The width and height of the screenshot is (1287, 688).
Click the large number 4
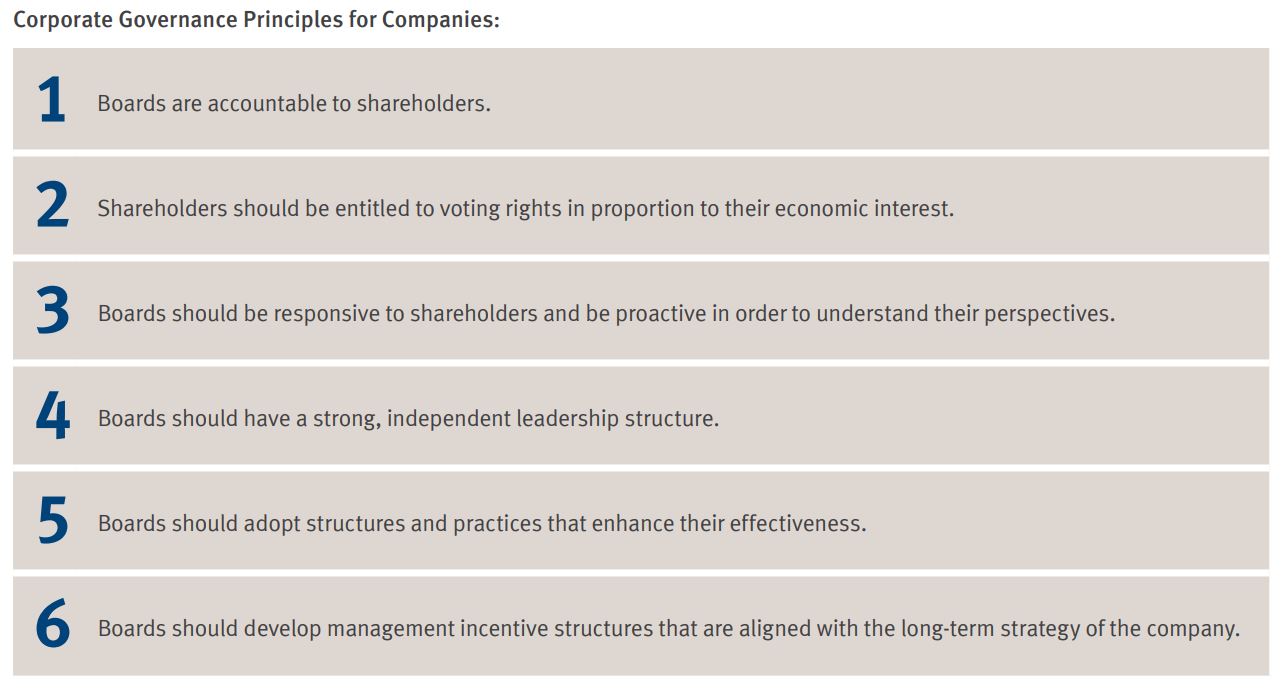(x=53, y=416)
